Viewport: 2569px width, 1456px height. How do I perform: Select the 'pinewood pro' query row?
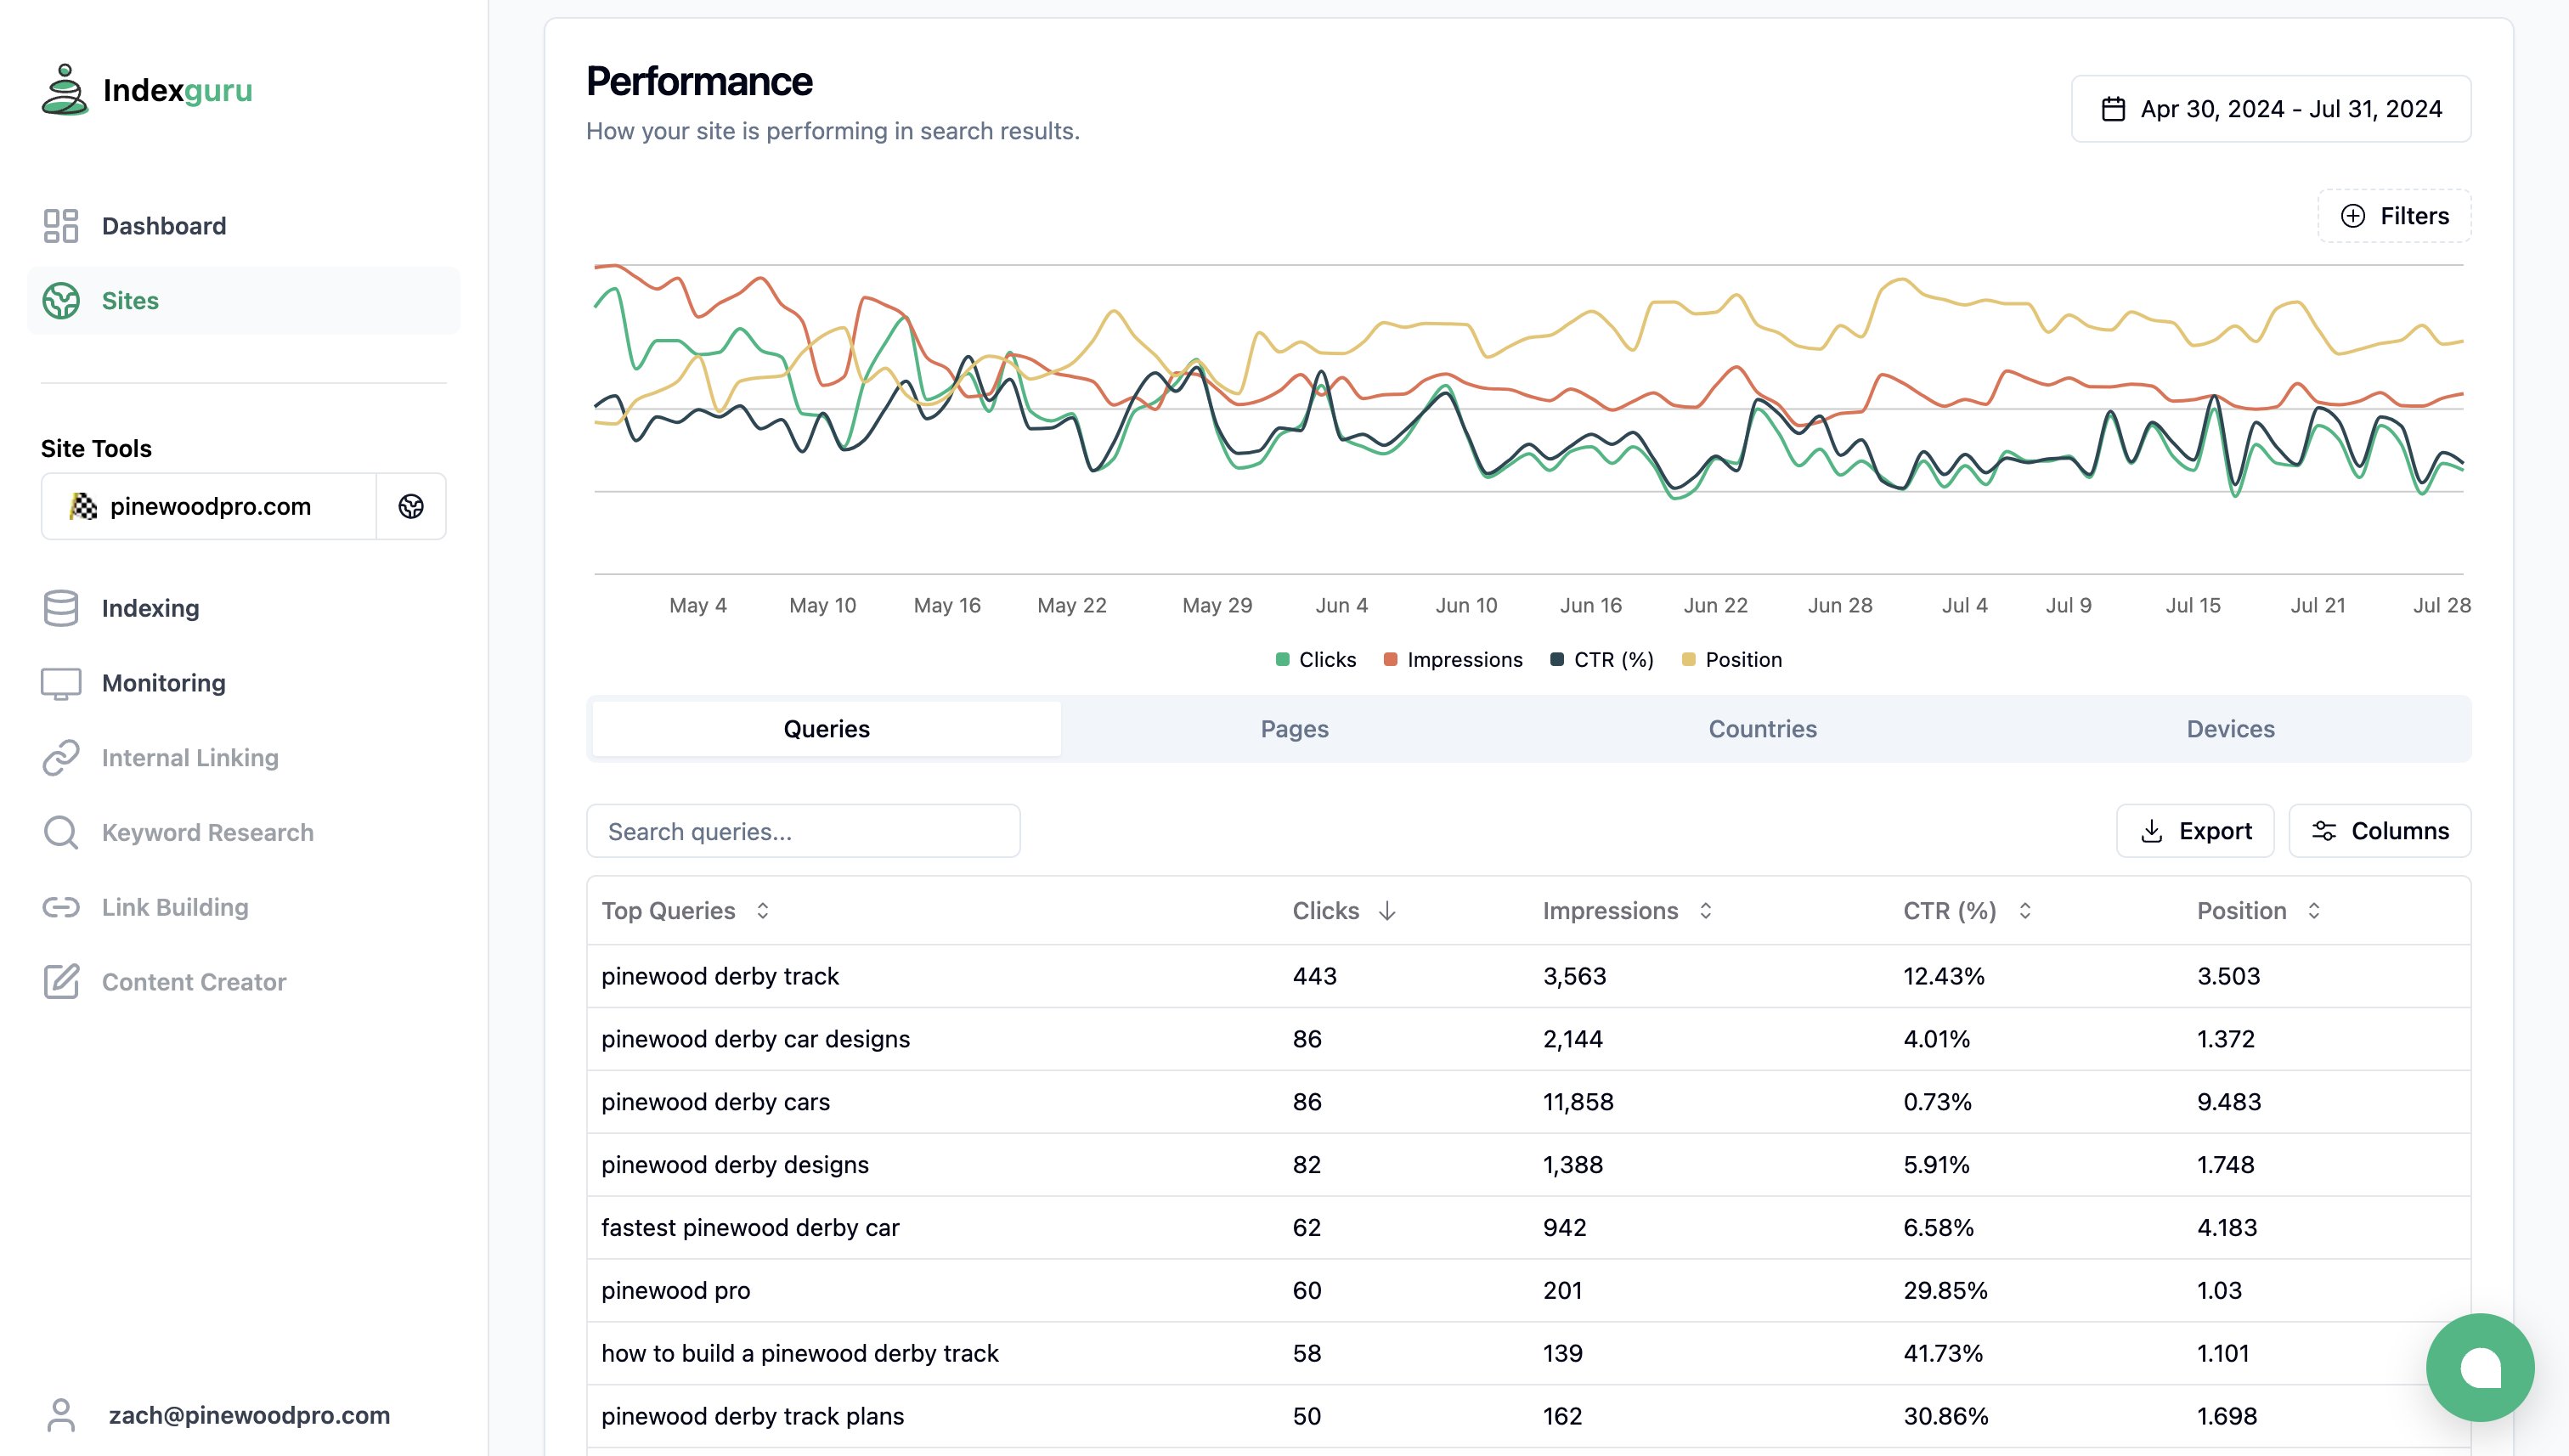pyautogui.click(x=1528, y=1291)
